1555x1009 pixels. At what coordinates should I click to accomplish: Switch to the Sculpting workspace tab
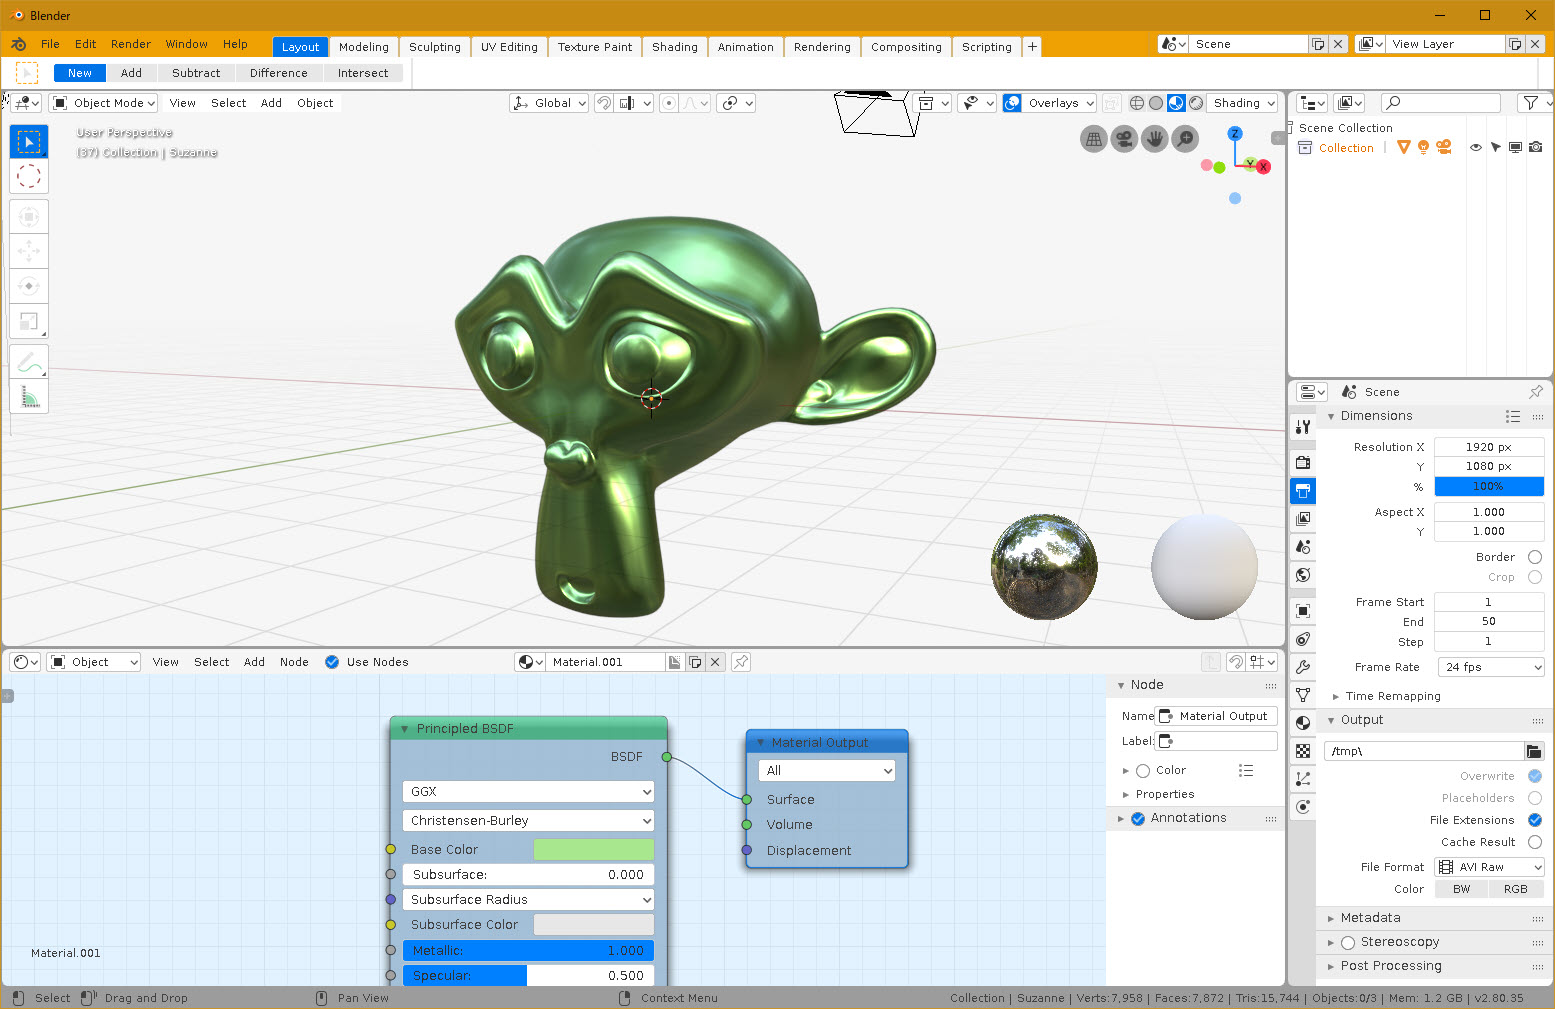pos(435,47)
